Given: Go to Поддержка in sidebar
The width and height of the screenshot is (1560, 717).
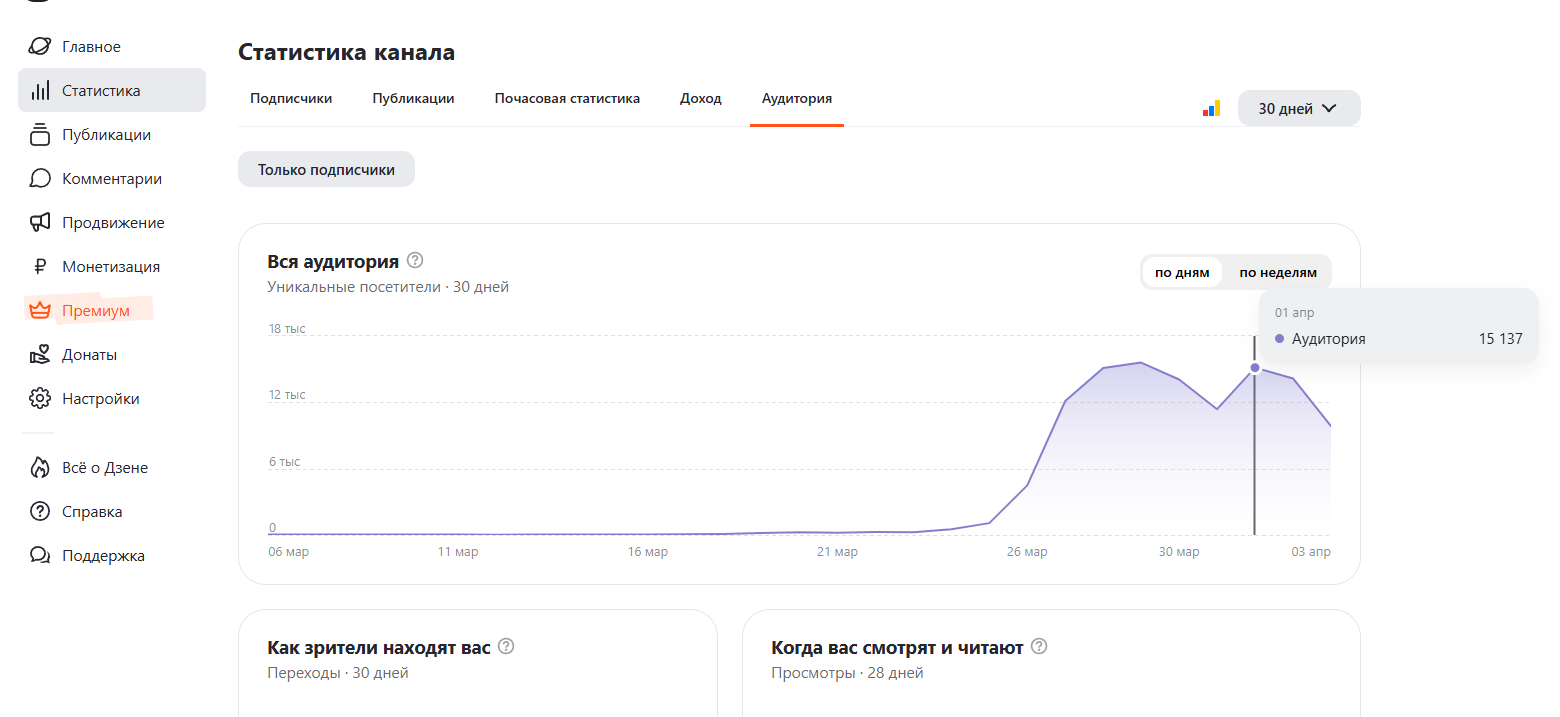Looking at the screenshot, I should [x=103, y=555].
